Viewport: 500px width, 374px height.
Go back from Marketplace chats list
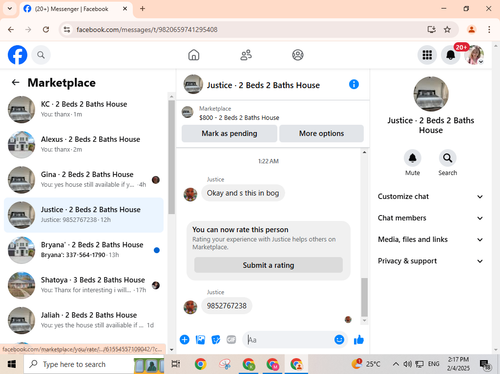(15, 82)
